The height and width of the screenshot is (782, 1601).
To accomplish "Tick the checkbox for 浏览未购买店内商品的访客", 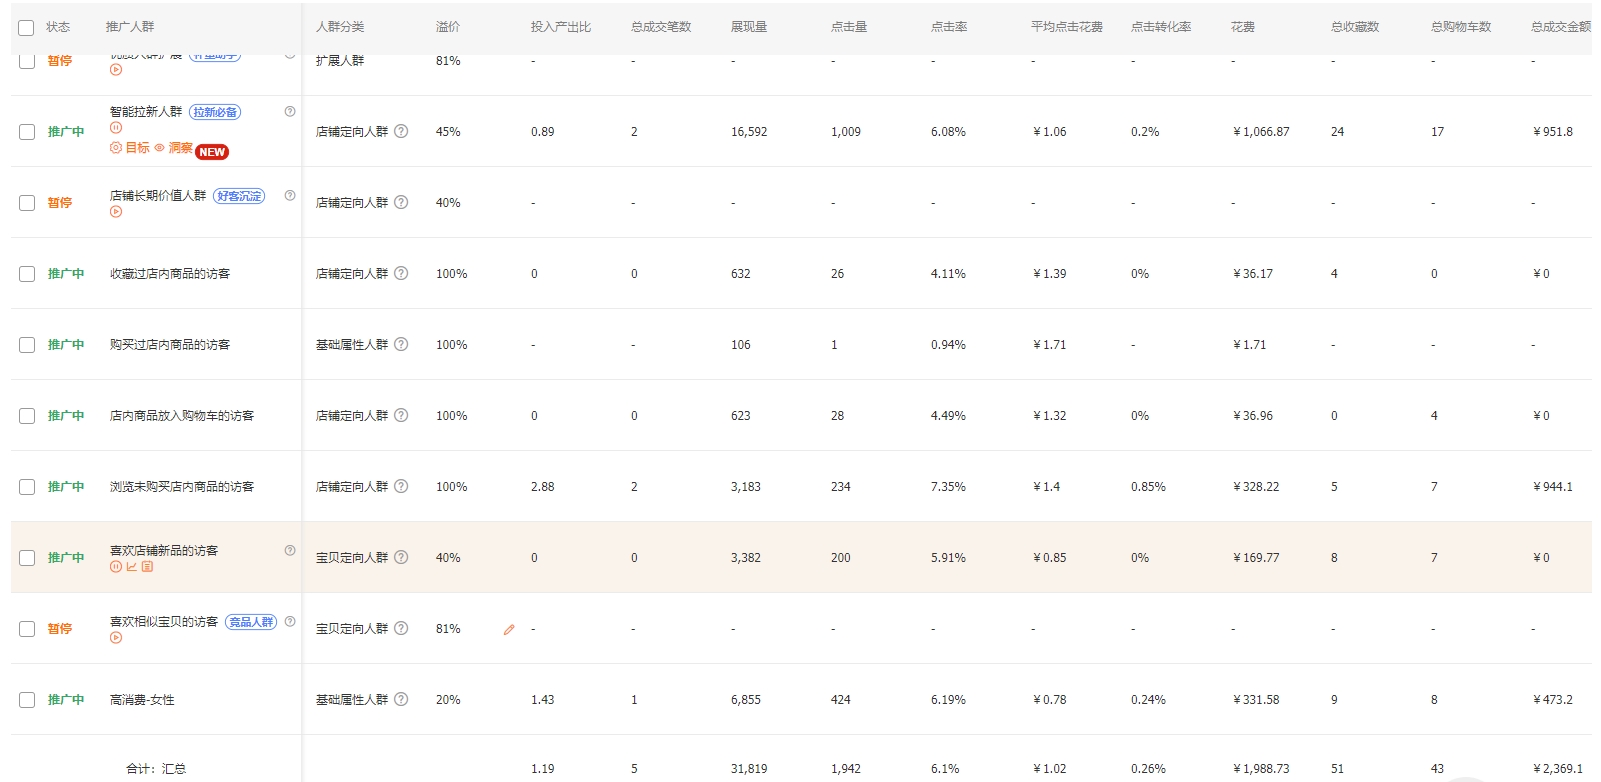I will [27, 487].
